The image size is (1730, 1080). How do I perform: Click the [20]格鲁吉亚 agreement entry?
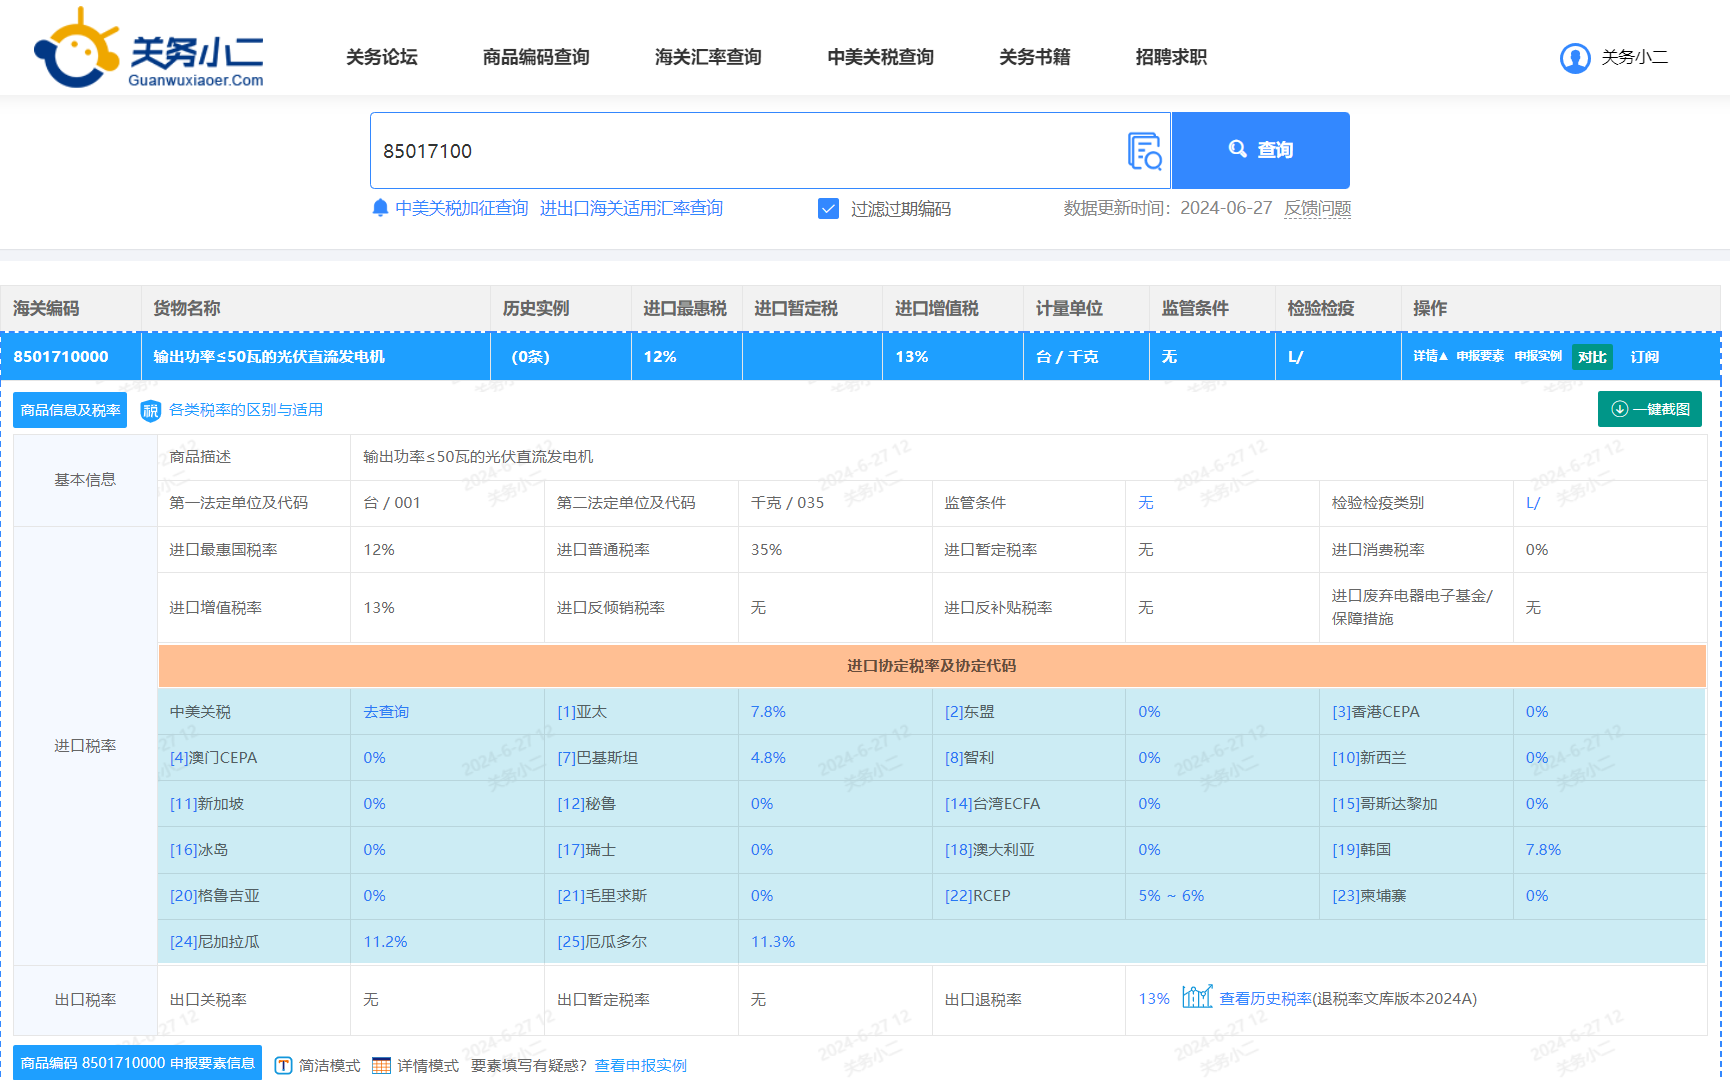click(x=214, y=896)
